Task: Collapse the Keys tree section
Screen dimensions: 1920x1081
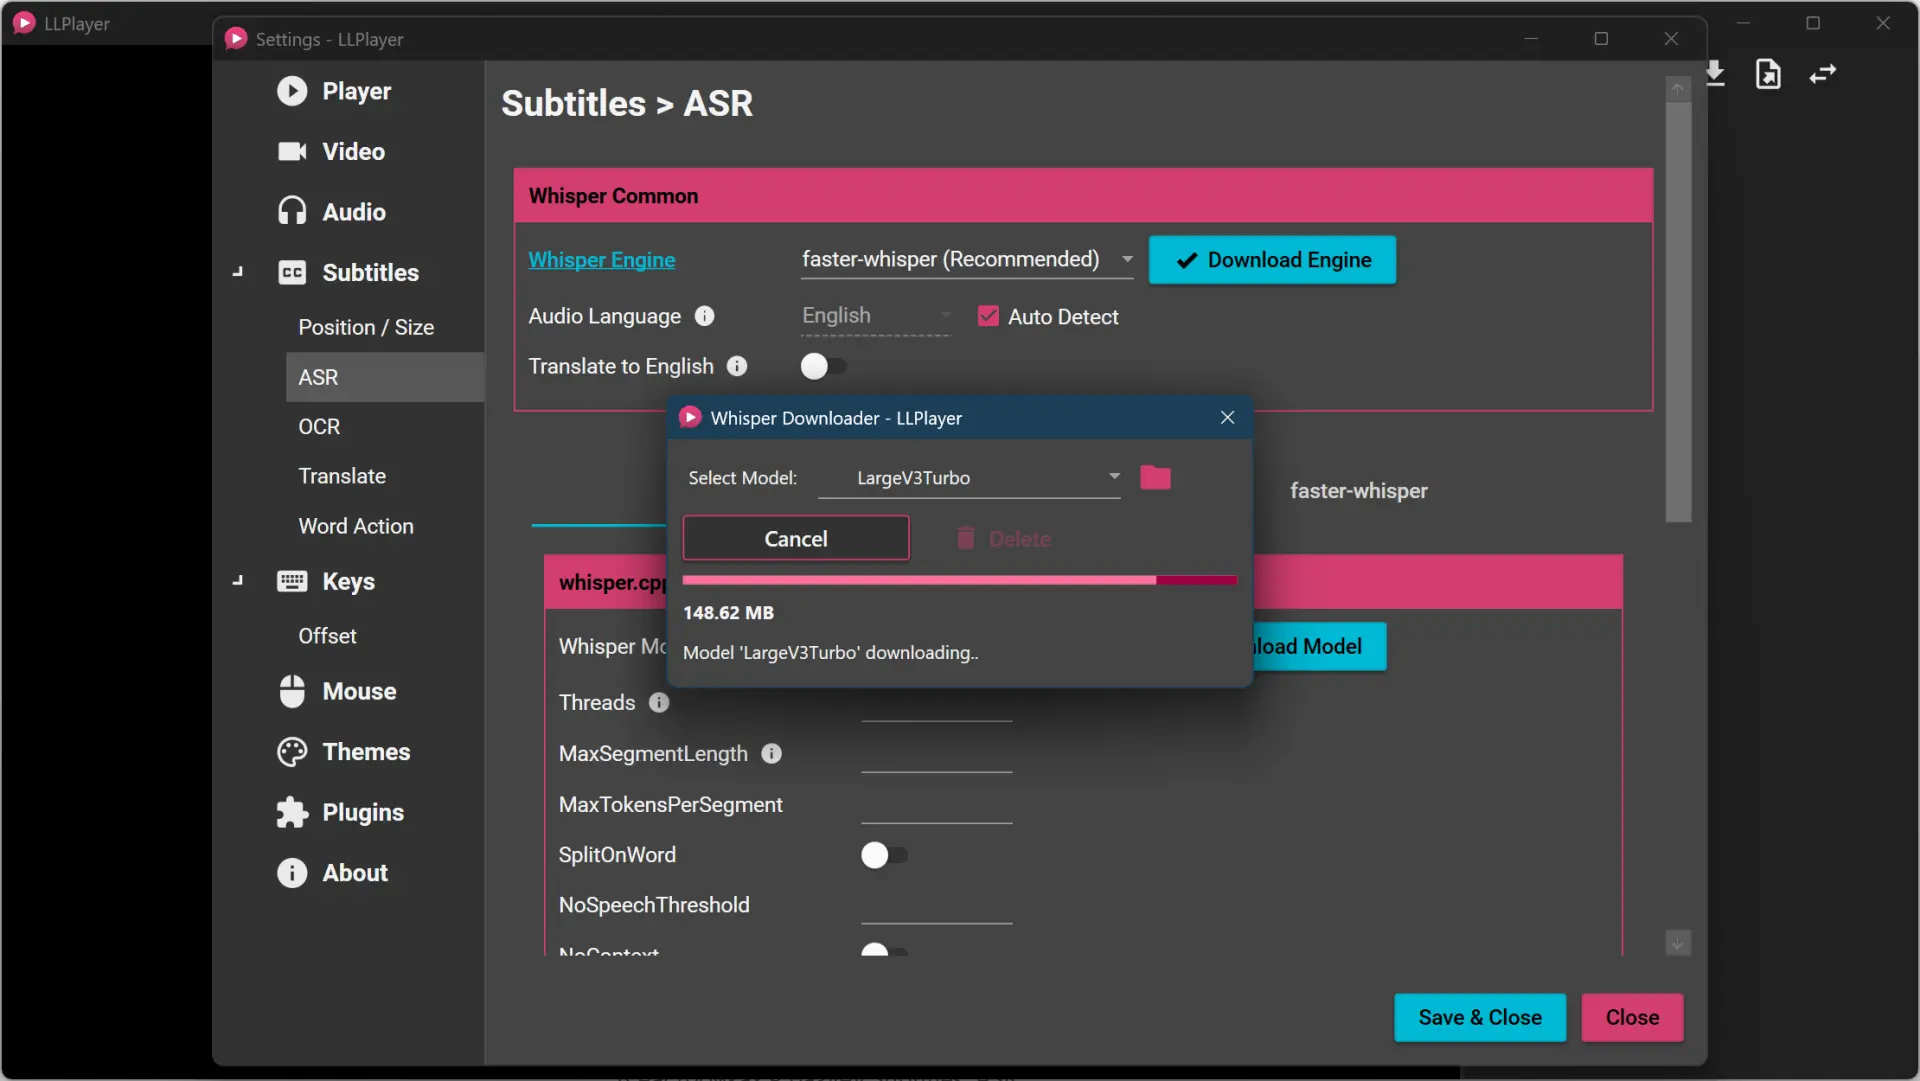Action: pyautogui.click(x=237, y=581)
